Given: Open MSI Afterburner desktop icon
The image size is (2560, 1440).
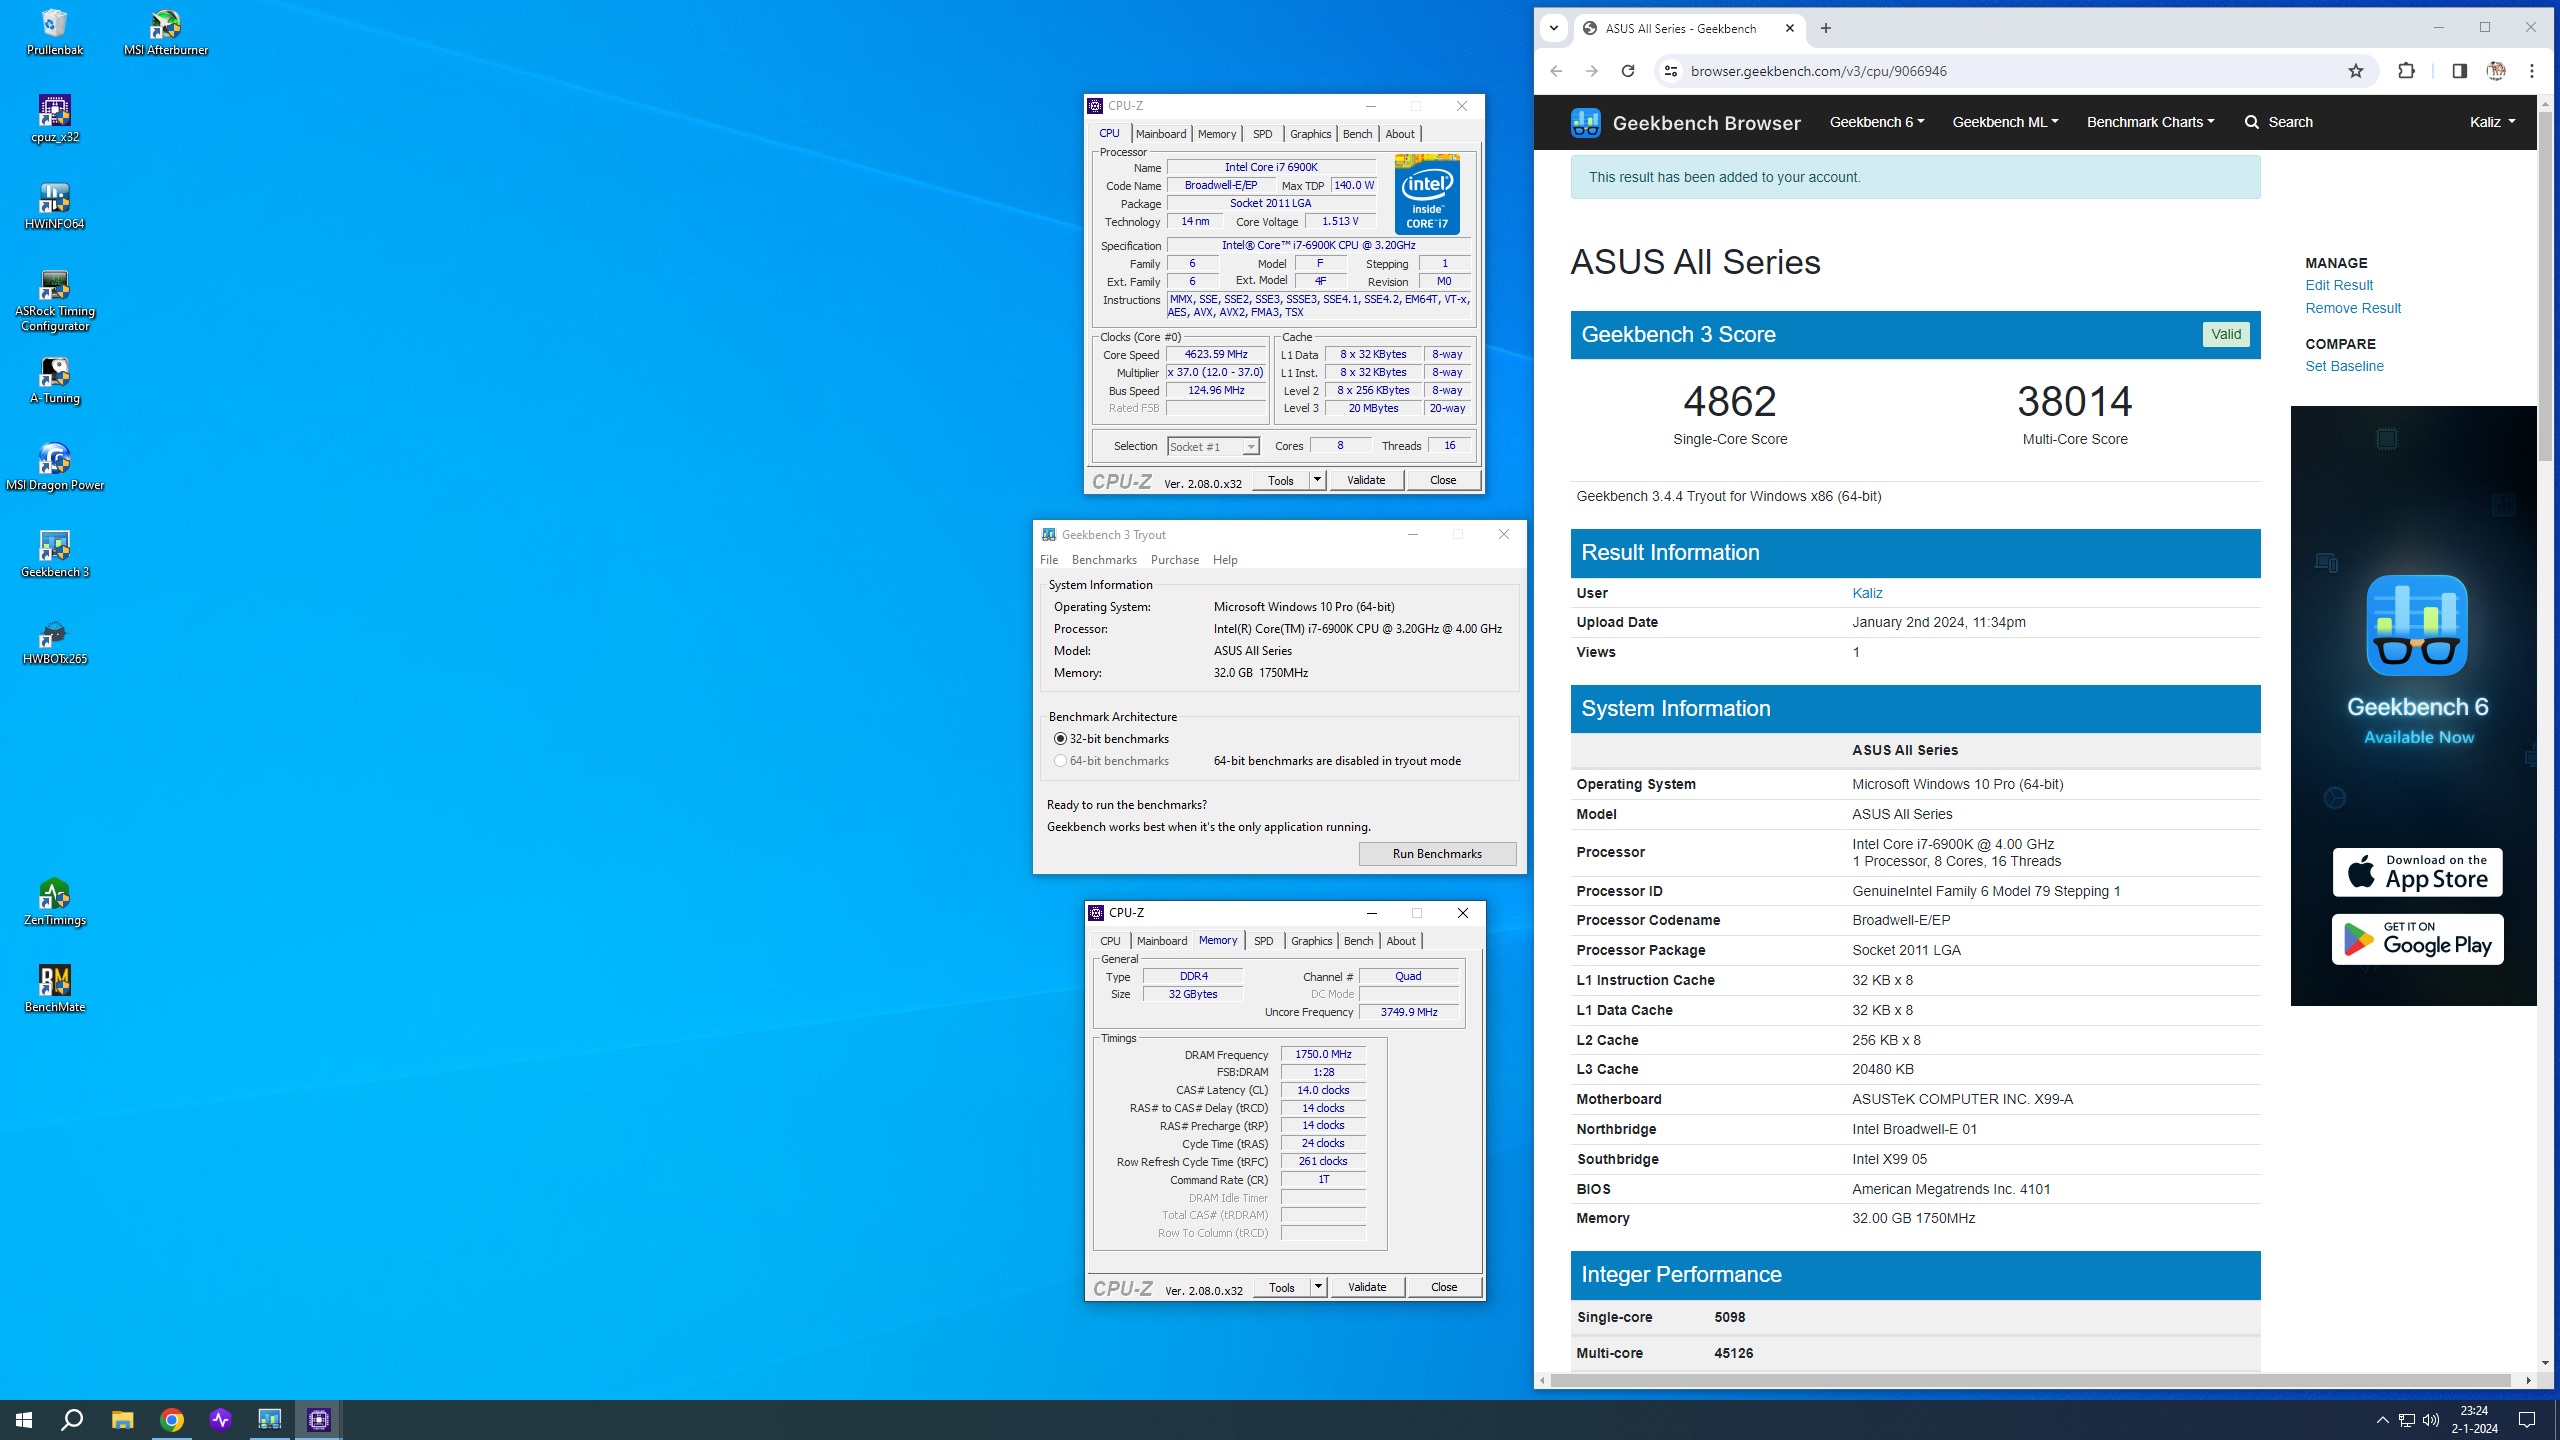Looking at the screenshot, I should pyautogui.click(x=166, y=32).
